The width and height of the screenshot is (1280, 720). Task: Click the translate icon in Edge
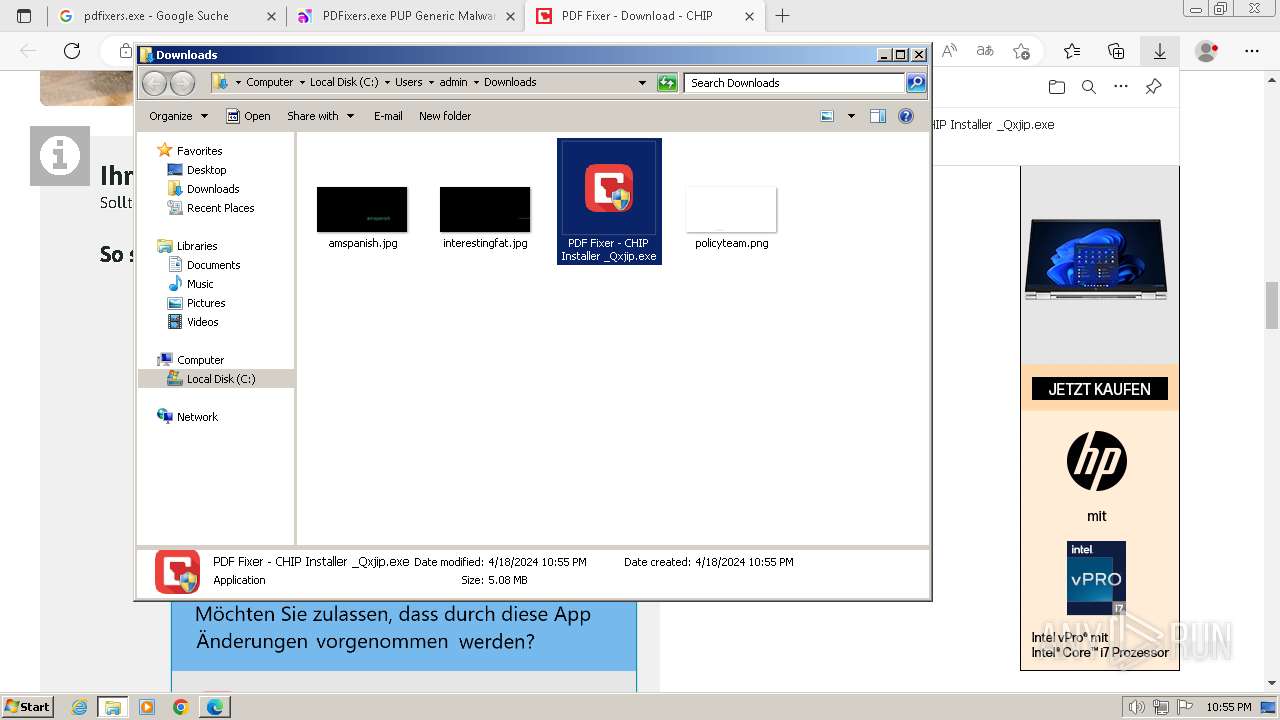pos(985,51)
